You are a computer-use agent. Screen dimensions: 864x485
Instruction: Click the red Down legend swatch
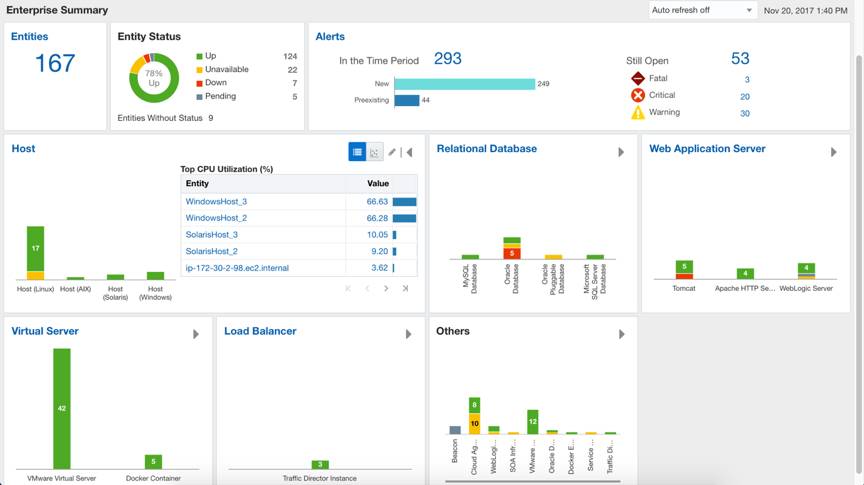point(199,83)
